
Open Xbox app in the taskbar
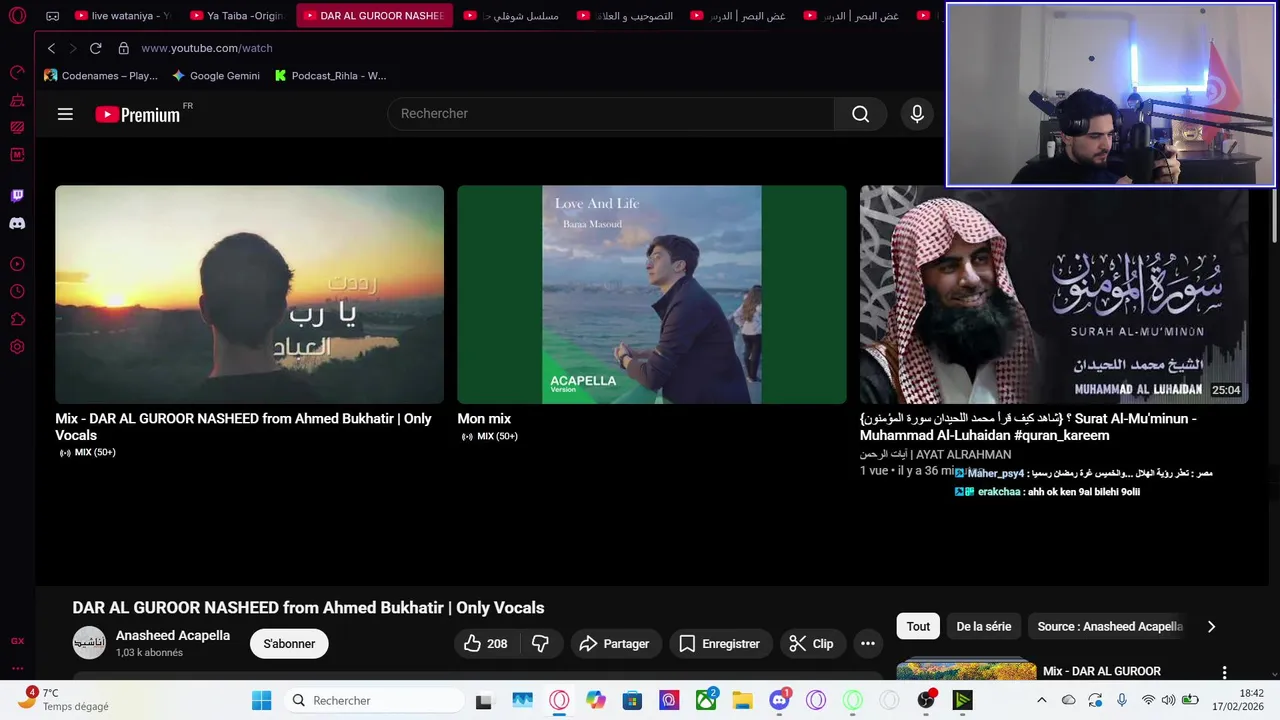coord(706,700)
